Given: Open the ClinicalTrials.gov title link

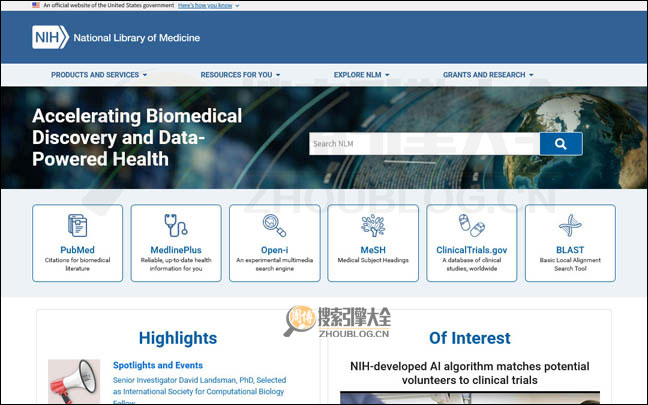Looking at the screenshot, I should (x=472, y=250).
